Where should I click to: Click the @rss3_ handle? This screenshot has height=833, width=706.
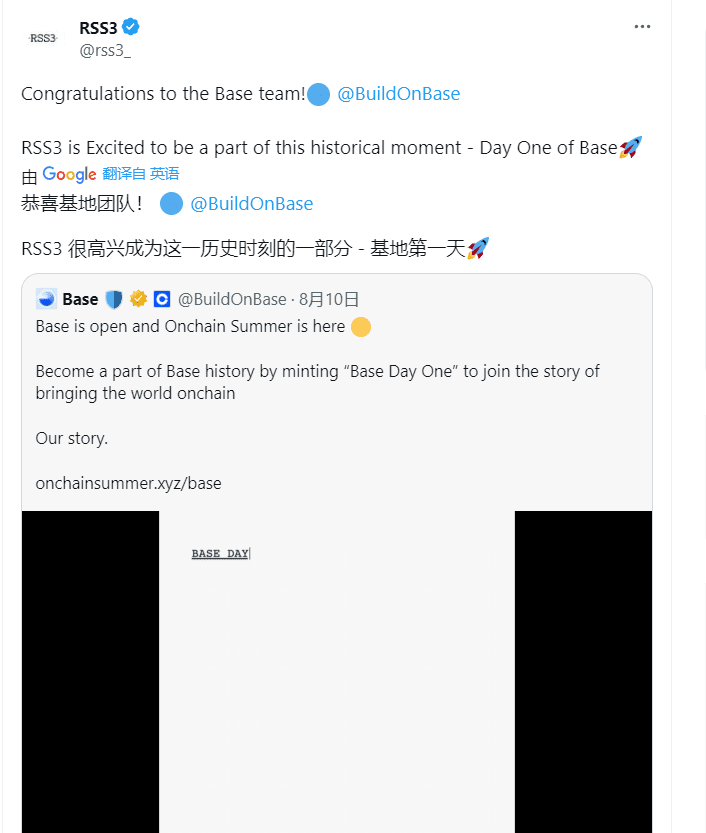point(104,49)
